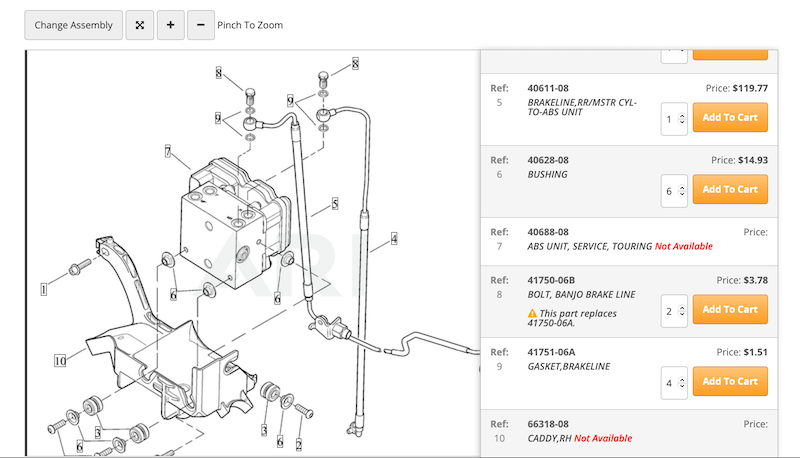Screen dimensions: 800x458
Task: Add gasket 41751-06A to cart
Action: [x=730, y=381]
